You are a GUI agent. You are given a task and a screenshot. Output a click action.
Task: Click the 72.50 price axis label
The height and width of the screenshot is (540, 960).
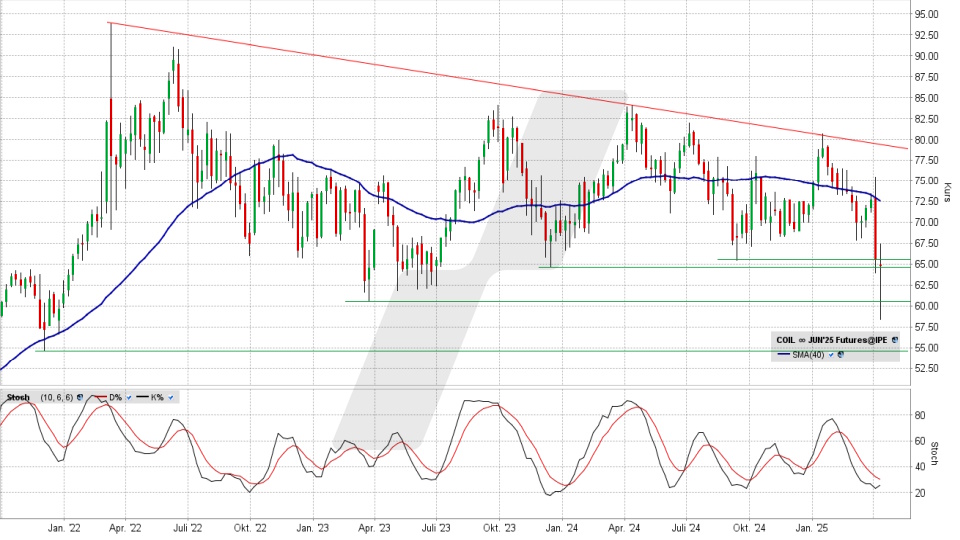click(926, 202)
